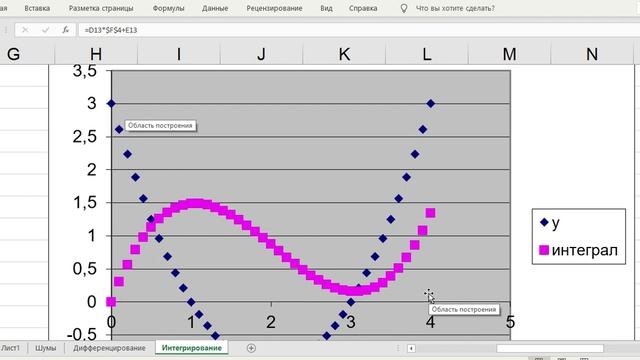Open the Вставка ribbon tab
The image size is (640, 360).
[x=37, y=8]
